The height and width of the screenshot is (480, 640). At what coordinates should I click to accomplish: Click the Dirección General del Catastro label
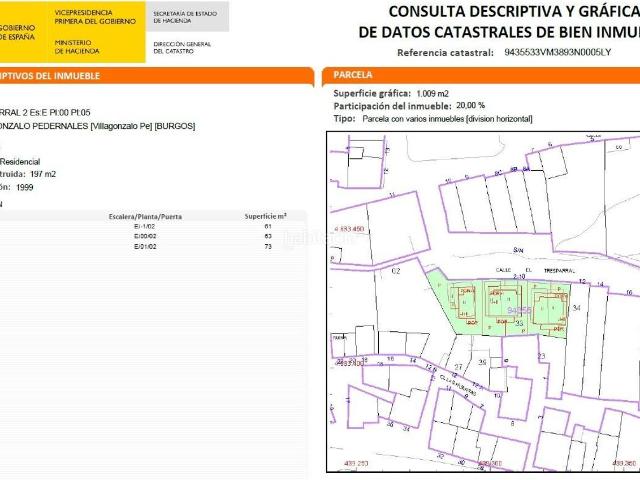pyautogui.click(x=182, y=47)
